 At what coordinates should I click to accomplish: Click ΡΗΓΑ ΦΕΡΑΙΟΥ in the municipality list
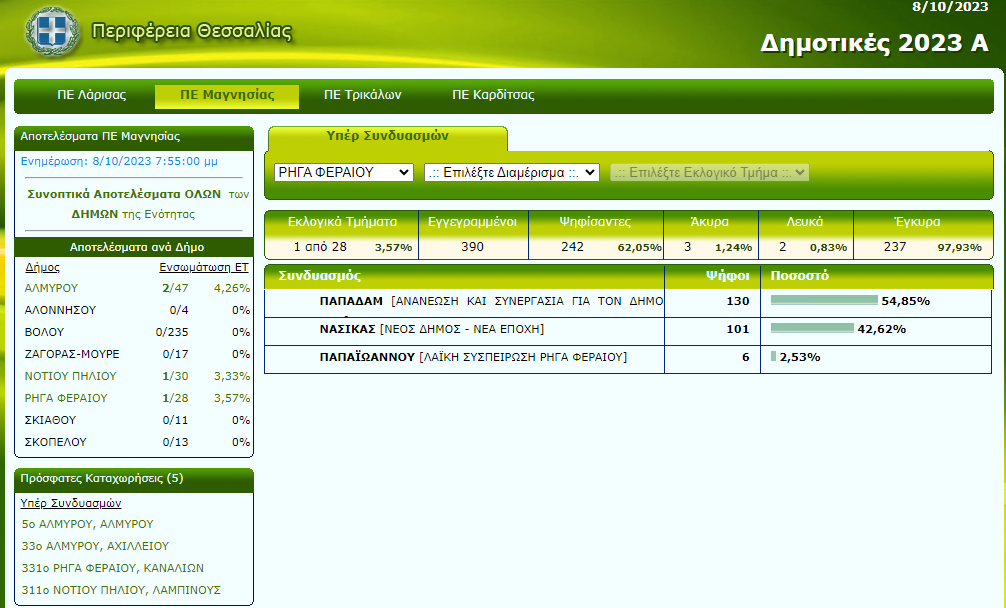click(x=65, y=398)
